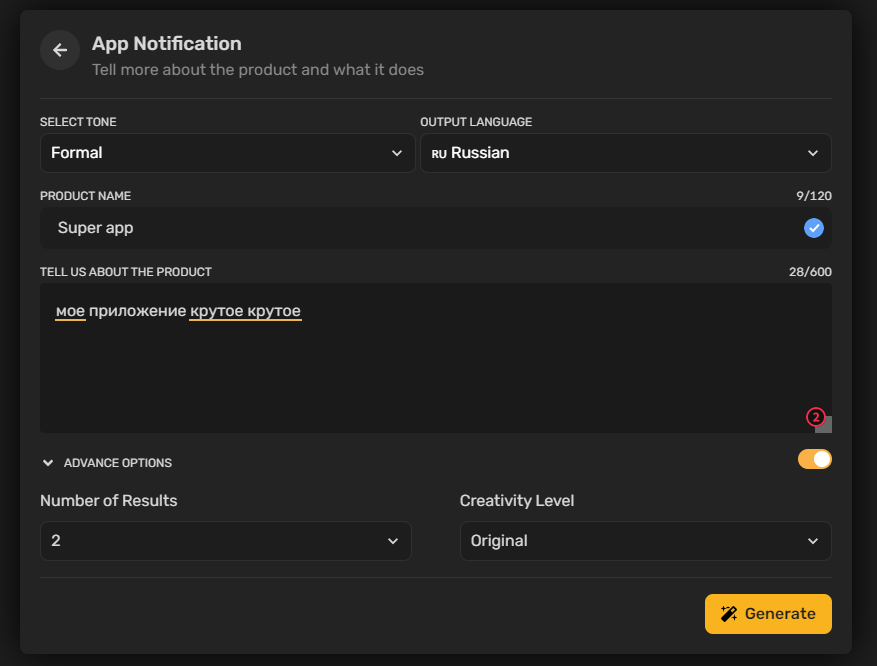
Task: Open the Number of Results dropdown
Action: tap(226, 541)
